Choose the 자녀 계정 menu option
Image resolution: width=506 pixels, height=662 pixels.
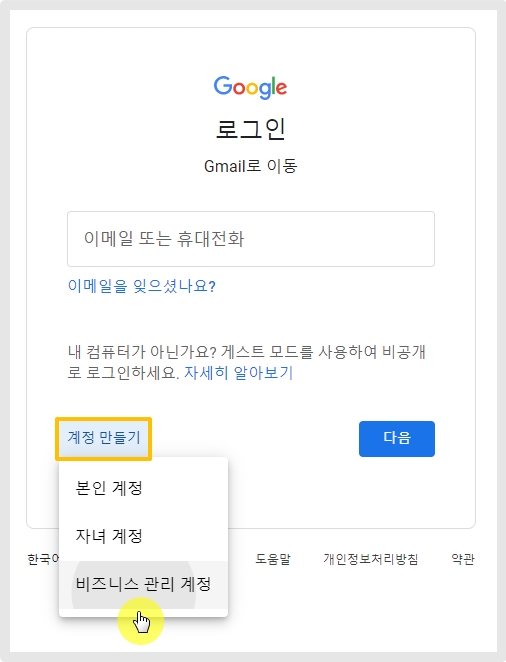click(x=143, y=537)
